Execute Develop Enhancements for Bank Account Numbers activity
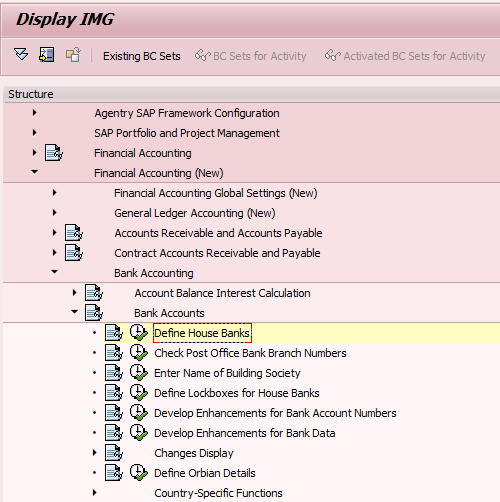 tap(139, 413)
